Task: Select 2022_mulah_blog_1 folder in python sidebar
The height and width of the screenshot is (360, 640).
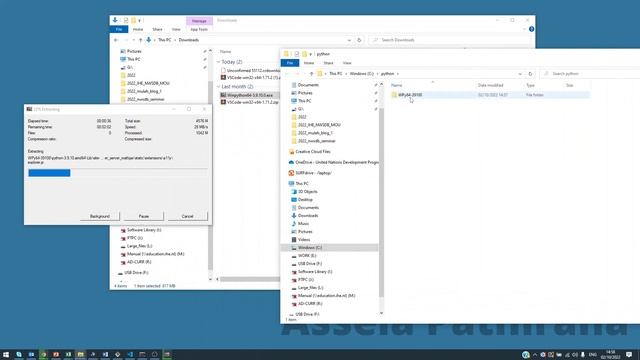Action: pos(315,133)
